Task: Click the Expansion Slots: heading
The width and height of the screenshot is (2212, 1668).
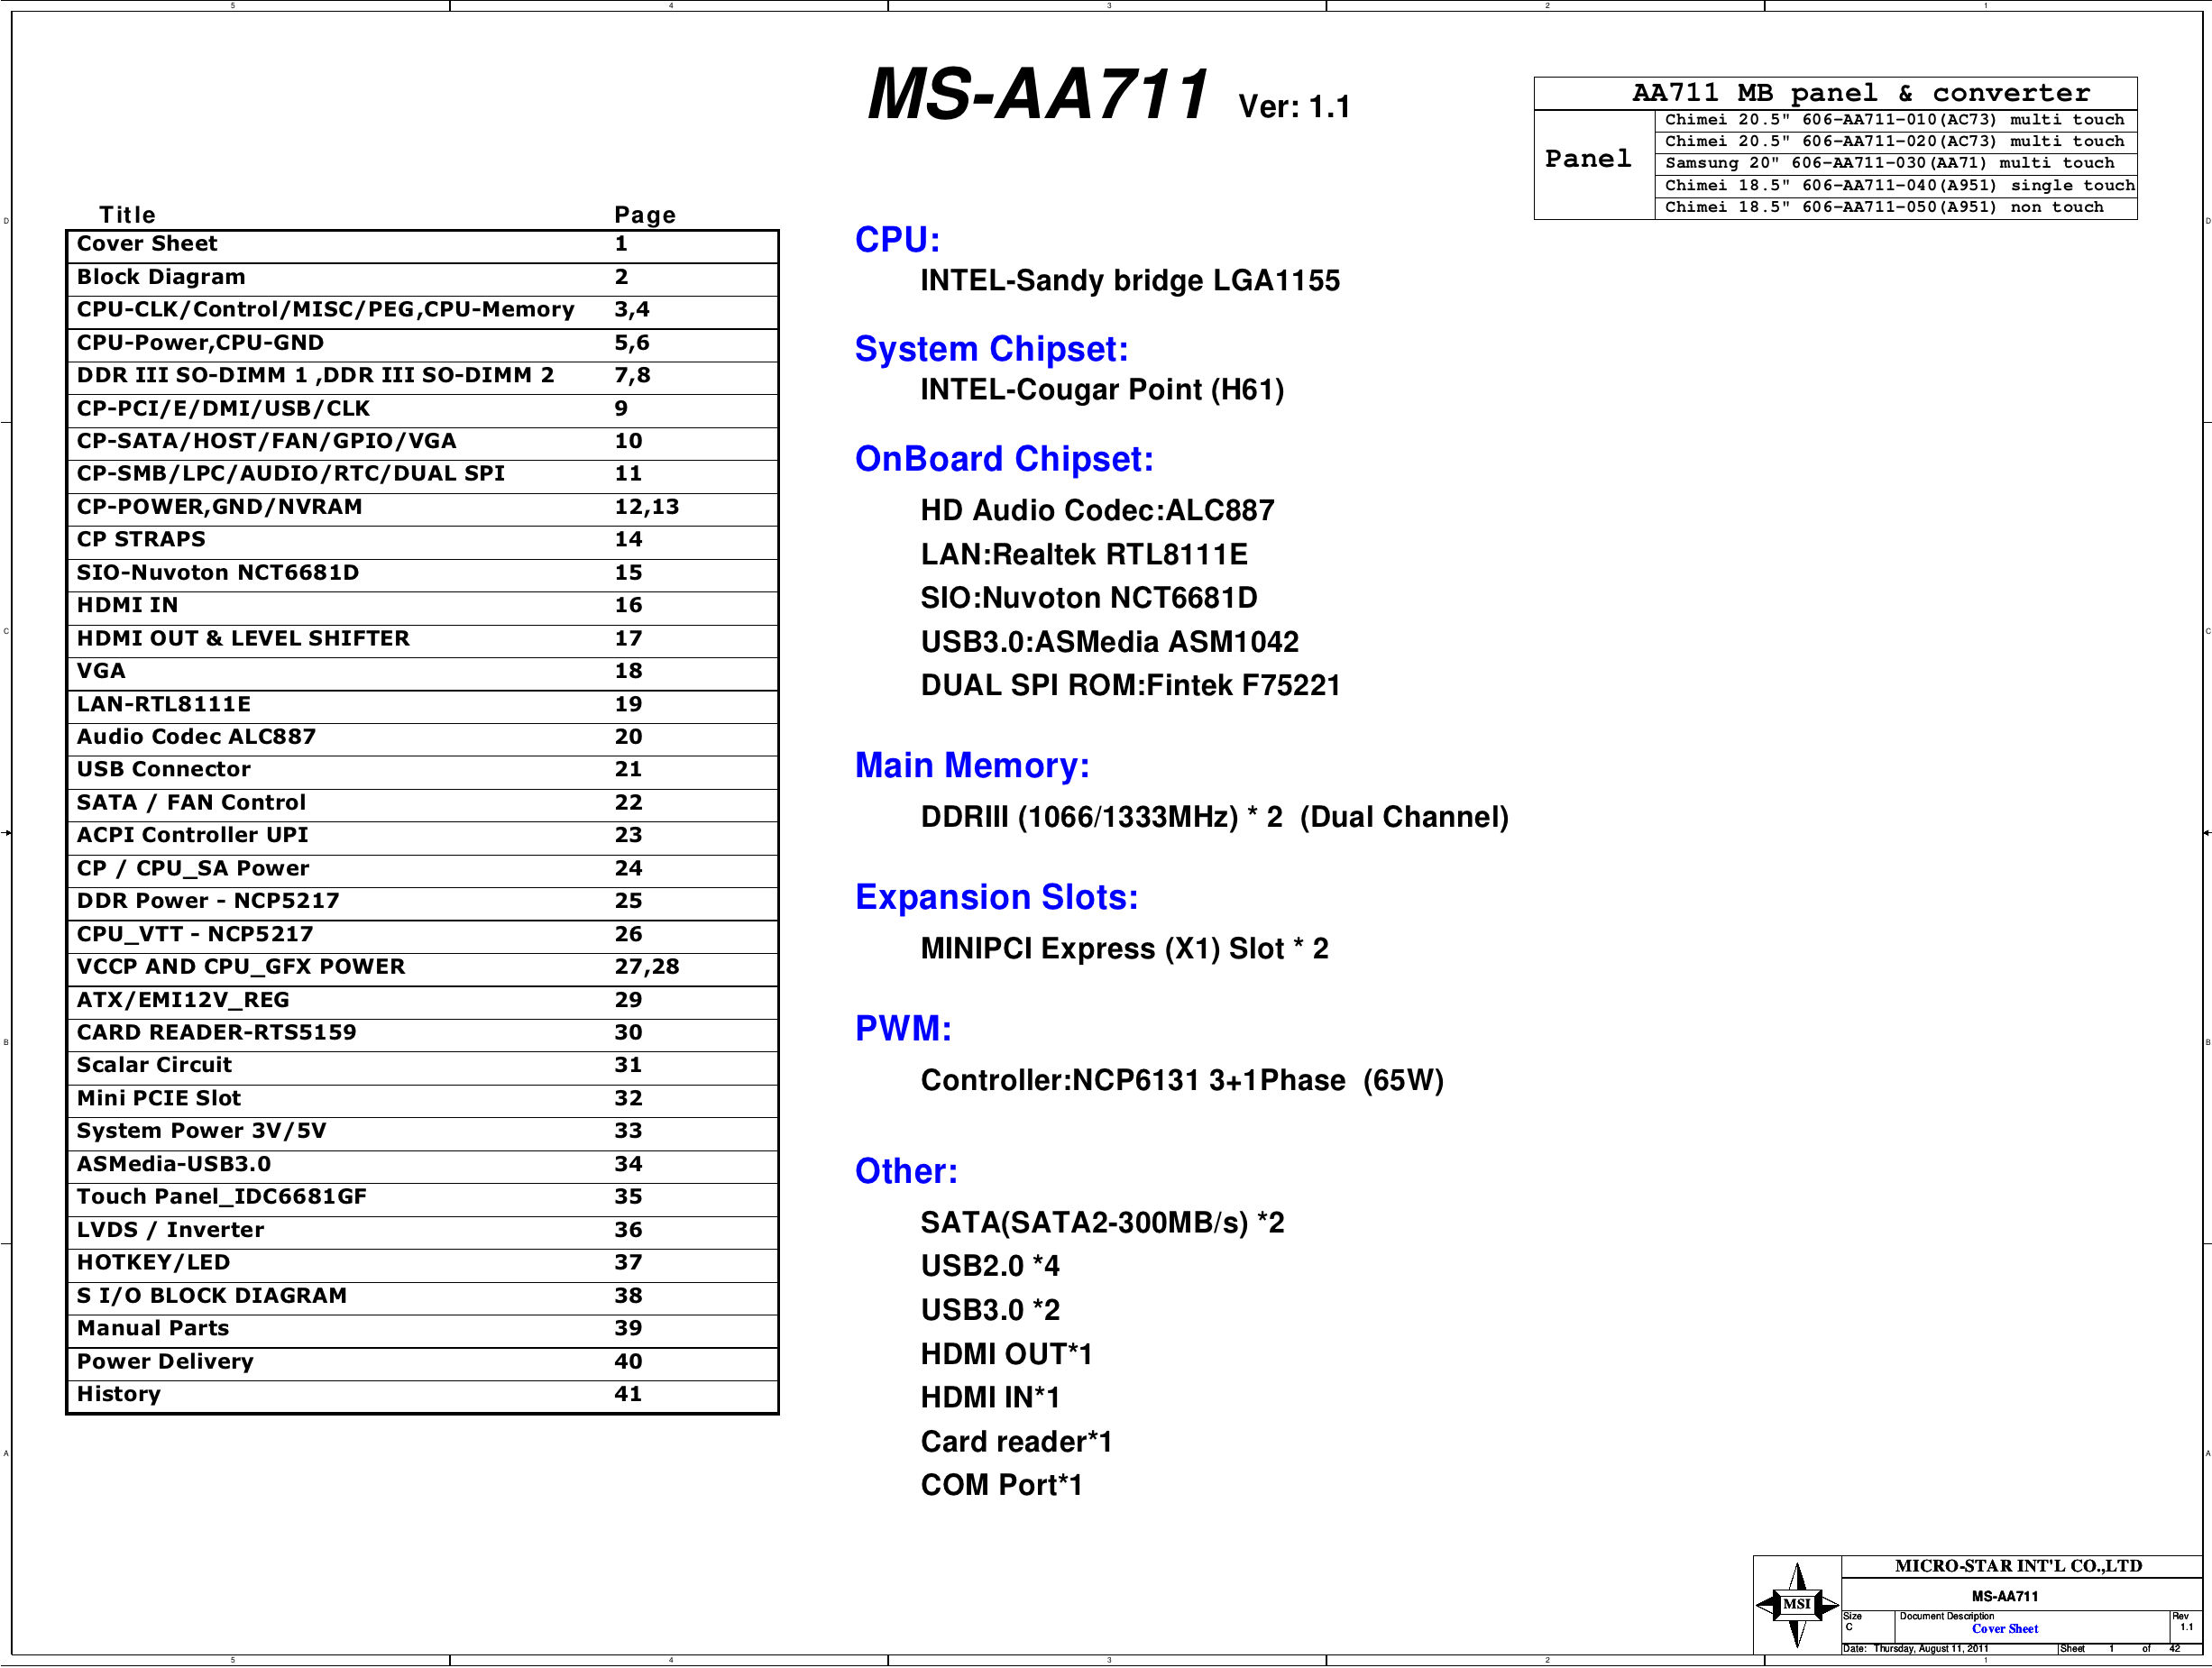Action: pos(996,898)
